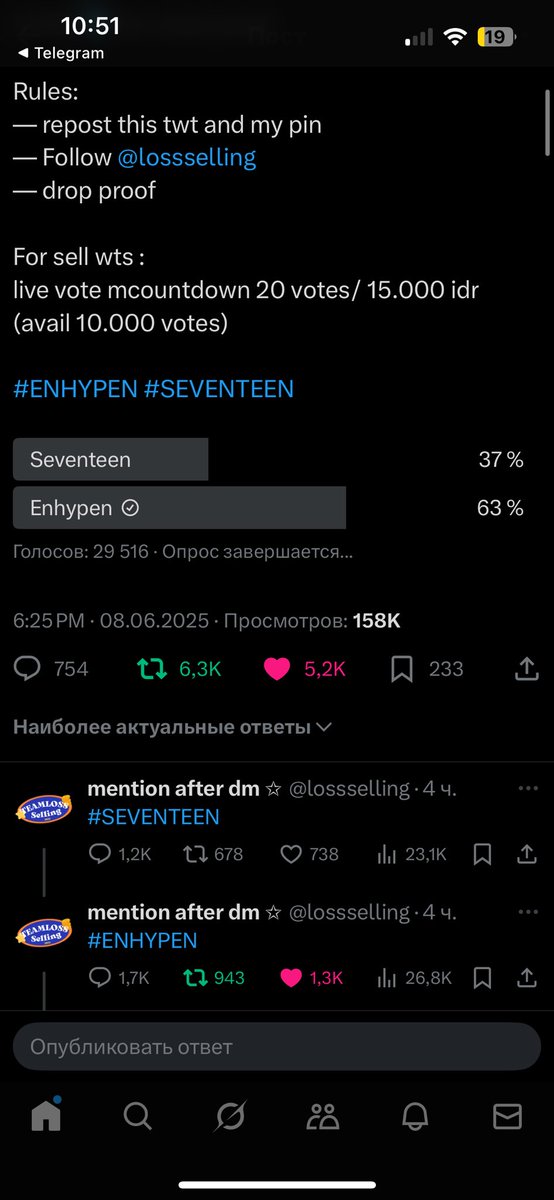The image size is (554, 1200).
Task: Undo repost on the 6,3K retweet icon
Action: click(x=153, y=669)
